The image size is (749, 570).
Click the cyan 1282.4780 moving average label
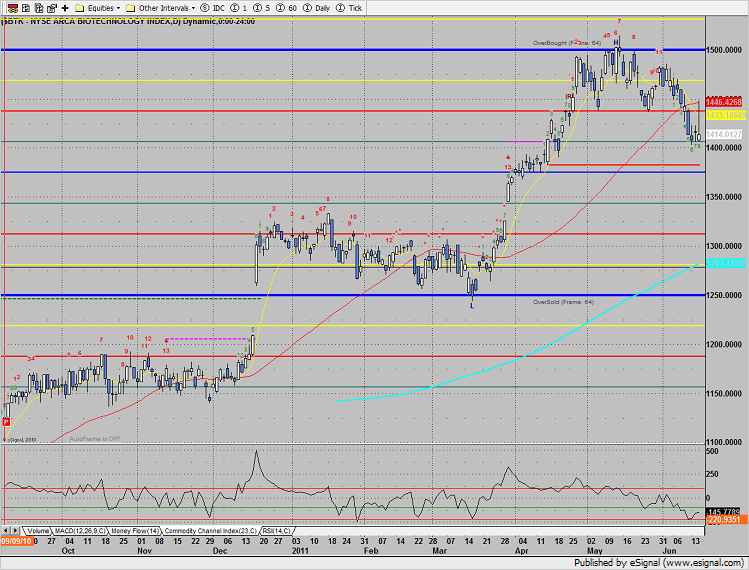coord(726,263)
